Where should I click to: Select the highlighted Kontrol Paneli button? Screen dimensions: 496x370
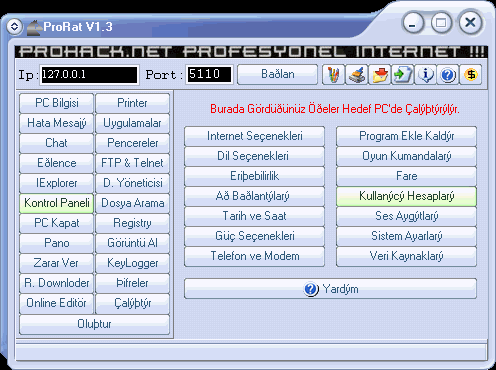point(57,203)
